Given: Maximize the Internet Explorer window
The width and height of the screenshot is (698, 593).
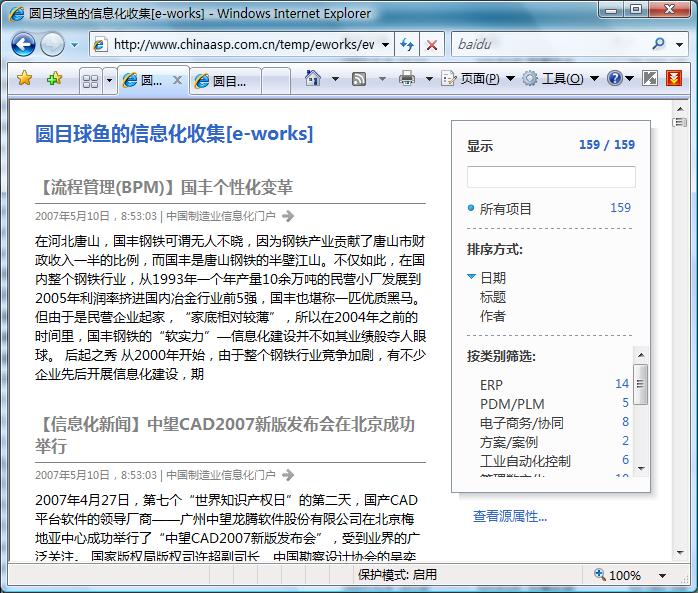Looking at the screenshot, I should click(x=636, y=10).
